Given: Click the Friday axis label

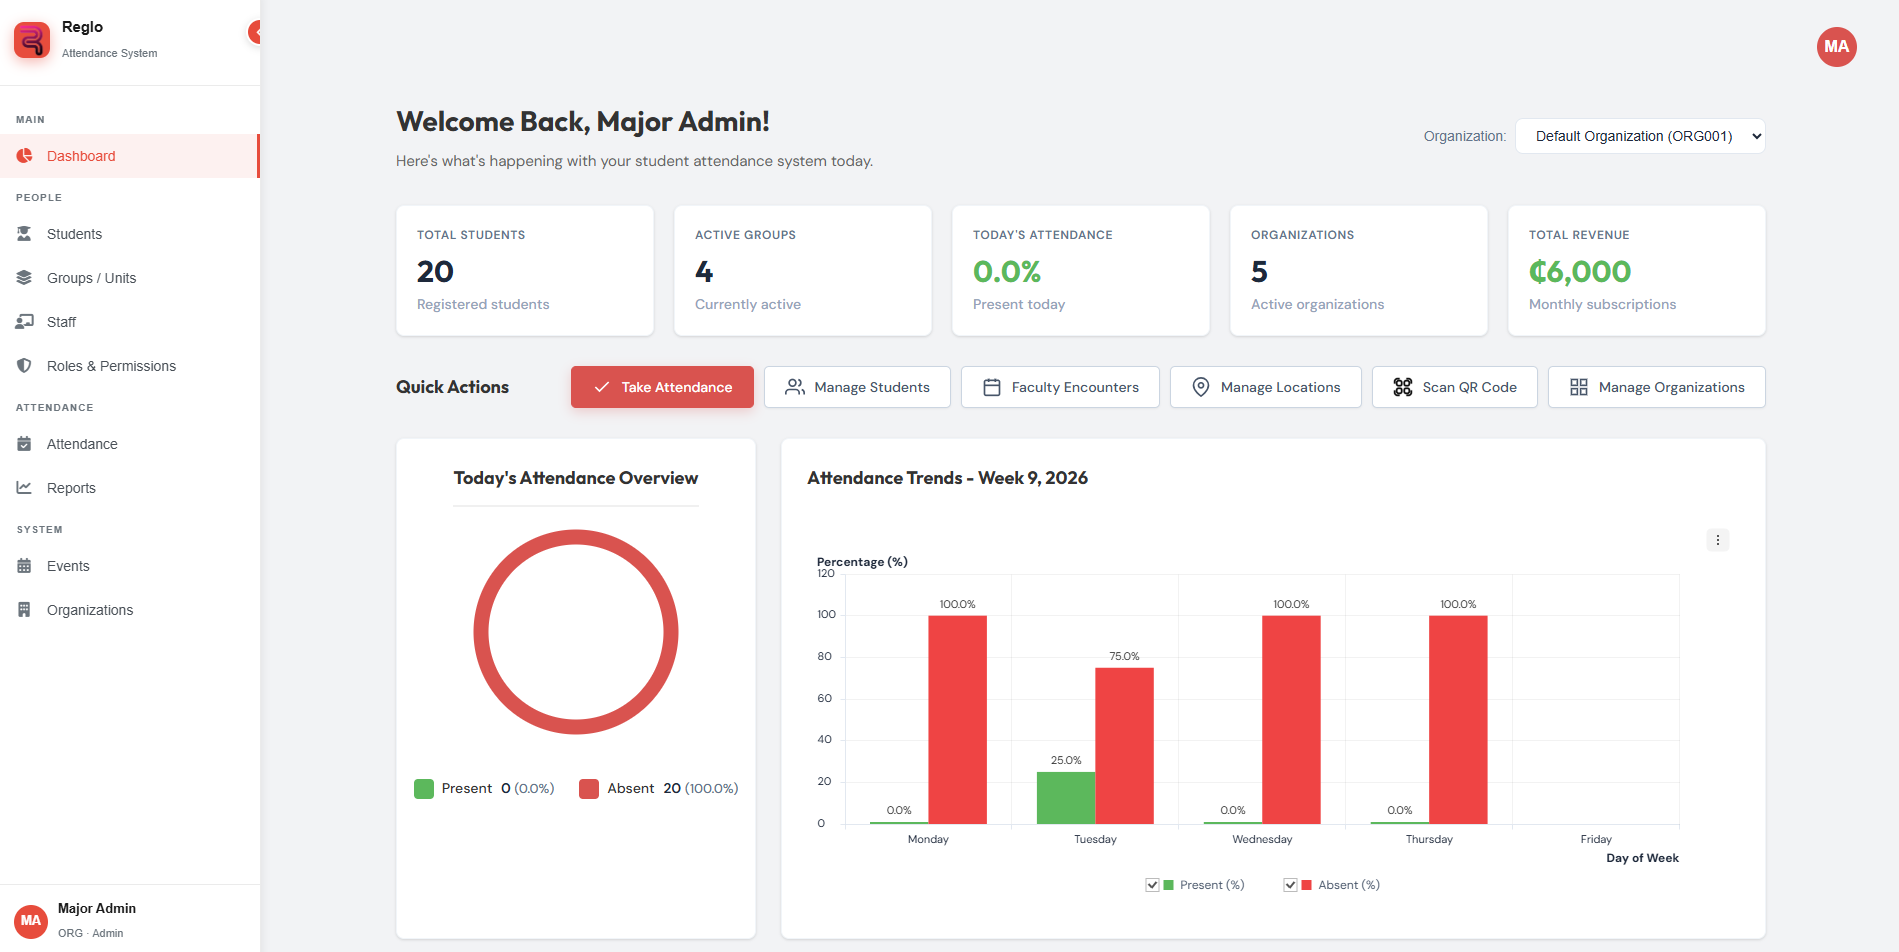Looking at the screenshot, I should 1596,839.
